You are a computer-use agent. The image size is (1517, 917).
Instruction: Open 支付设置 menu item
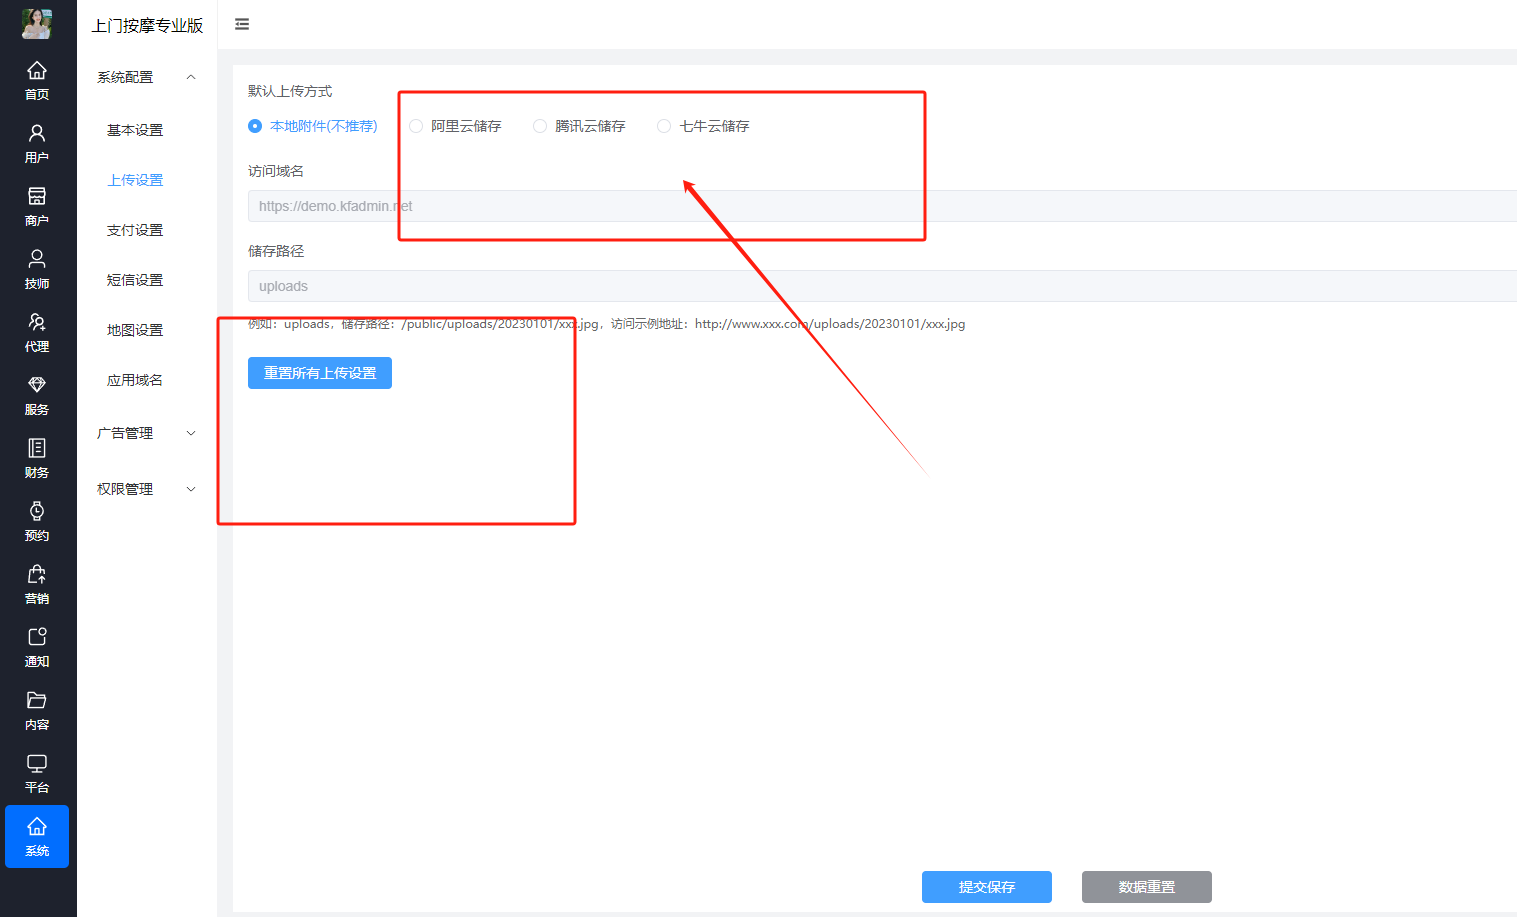click(x=135, y=230)
